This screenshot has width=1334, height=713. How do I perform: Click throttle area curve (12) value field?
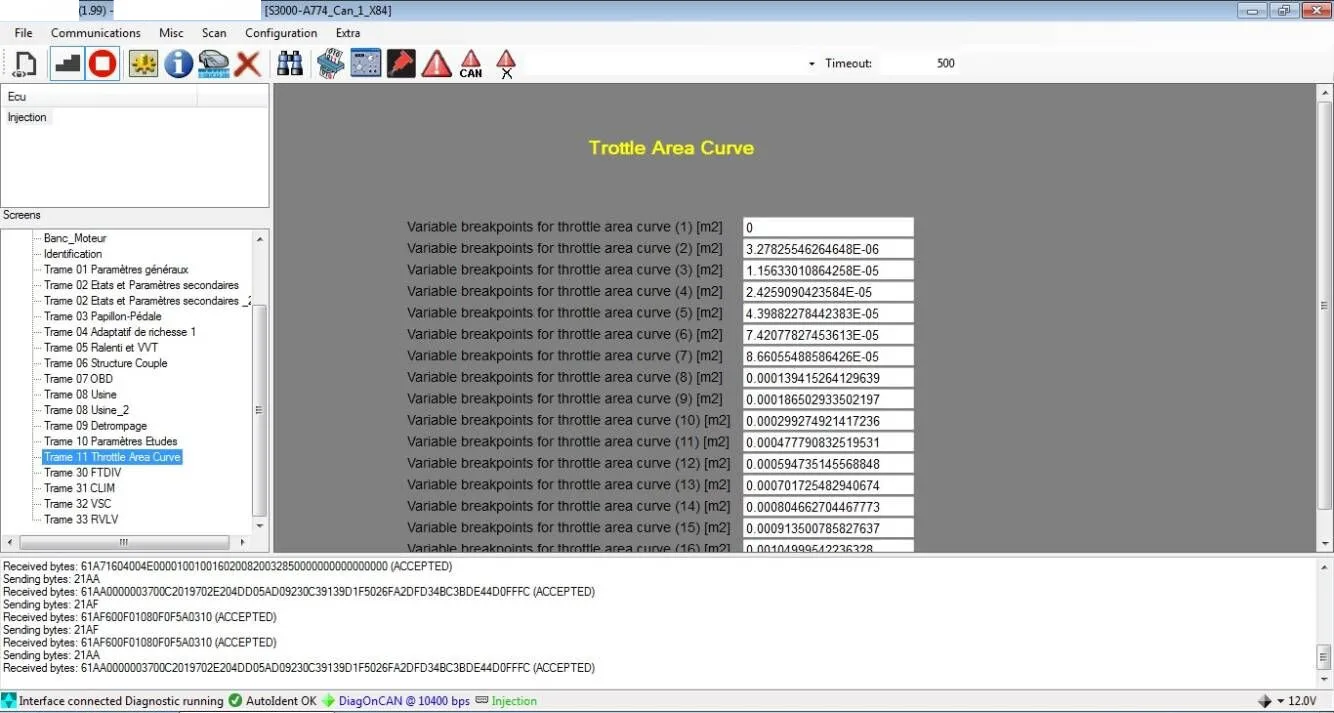click(828, 463)
